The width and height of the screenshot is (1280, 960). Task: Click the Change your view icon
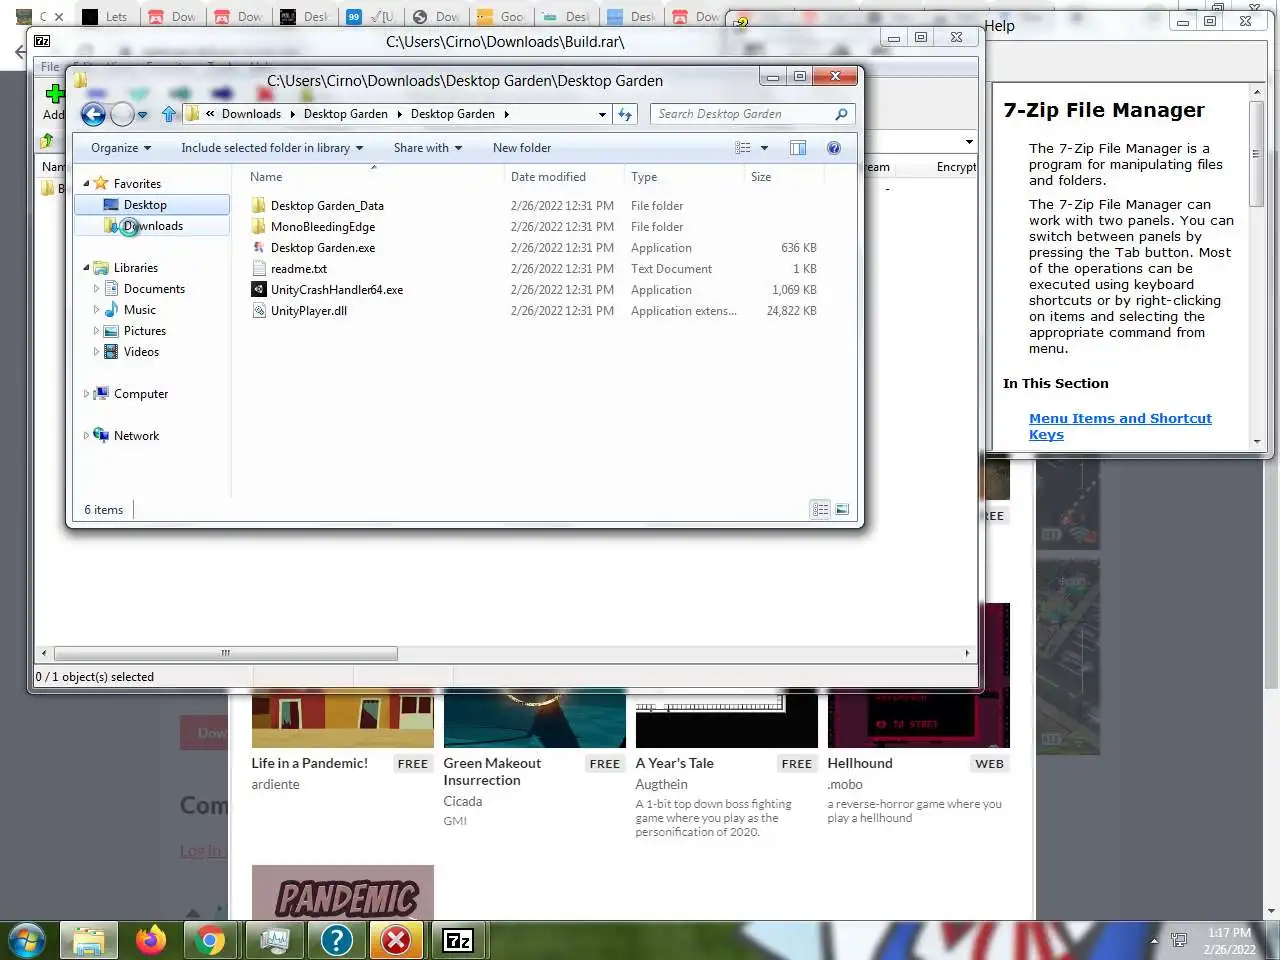[743, 148]
